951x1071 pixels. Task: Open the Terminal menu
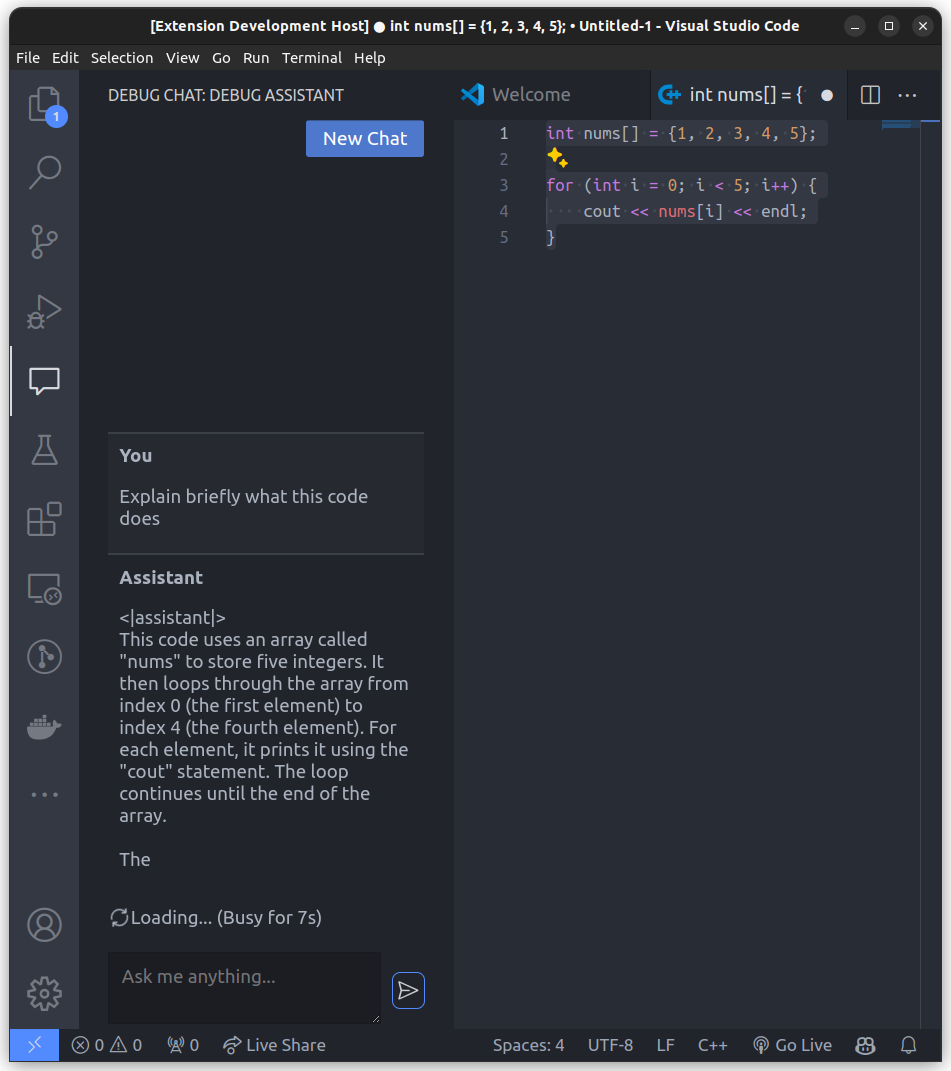[311, 58]
